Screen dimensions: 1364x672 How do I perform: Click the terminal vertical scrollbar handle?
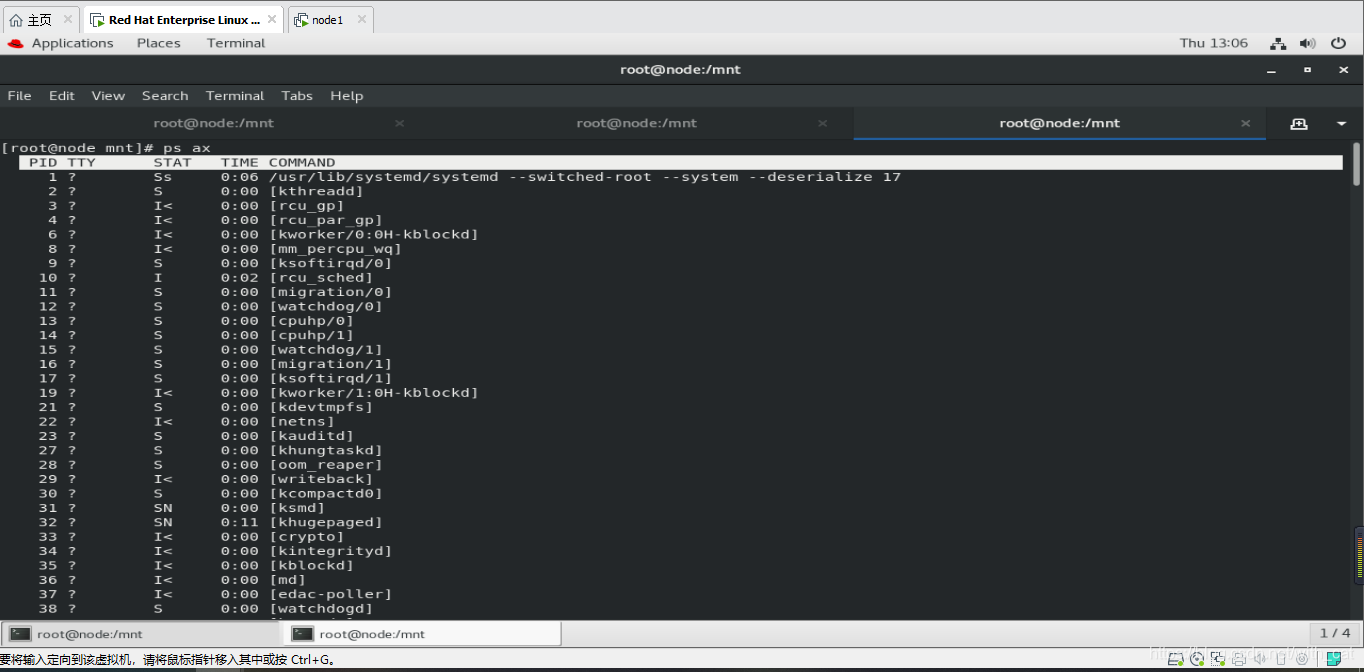[1356, 164]
